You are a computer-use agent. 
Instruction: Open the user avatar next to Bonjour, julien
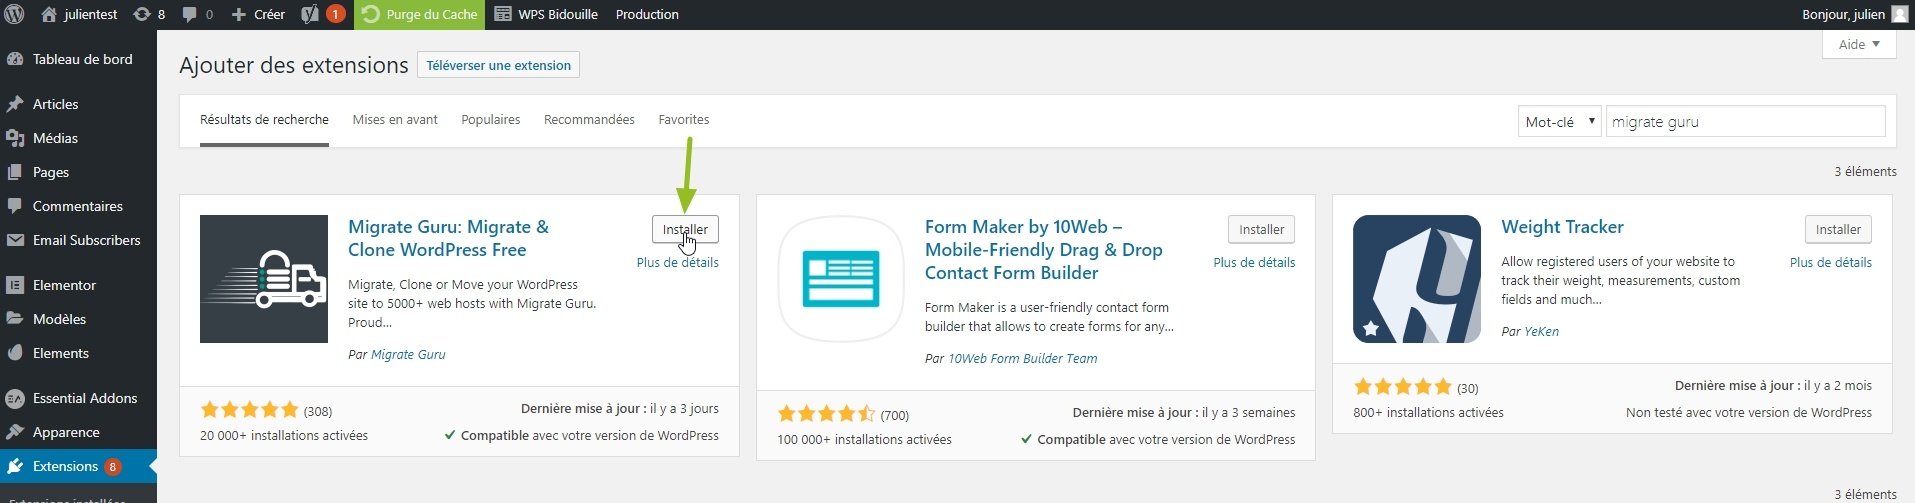pos(1899,14)
